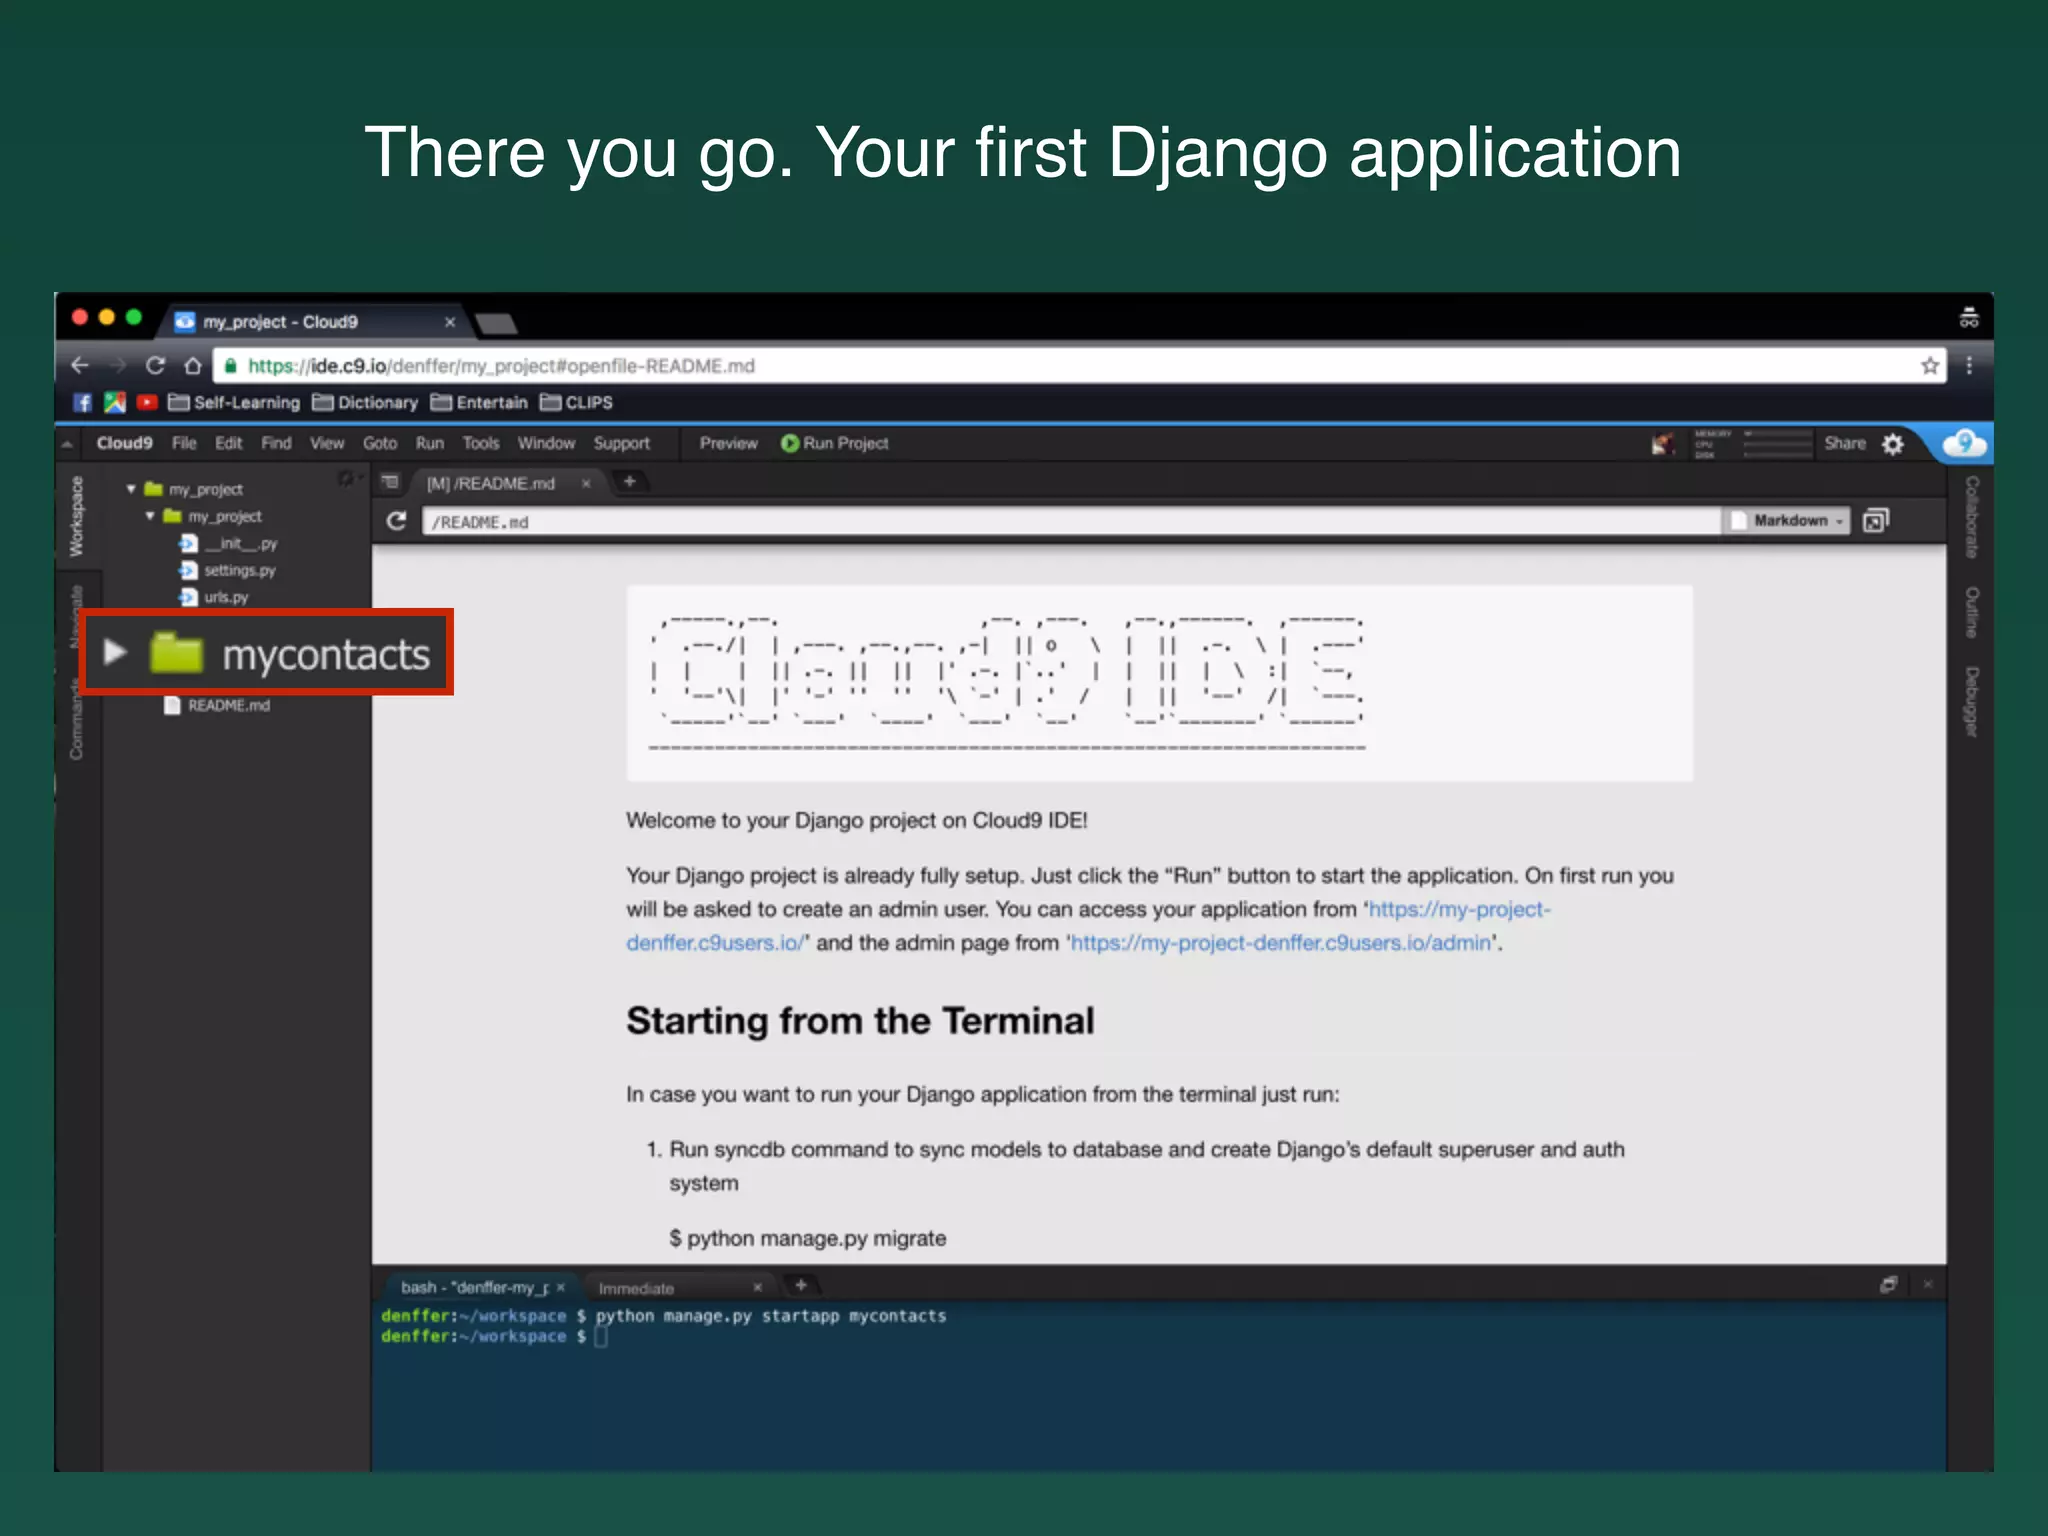The width and height of the screenshot is (2048, 1536).
Task: Reload the README.md preview
Action: [396, 521]
